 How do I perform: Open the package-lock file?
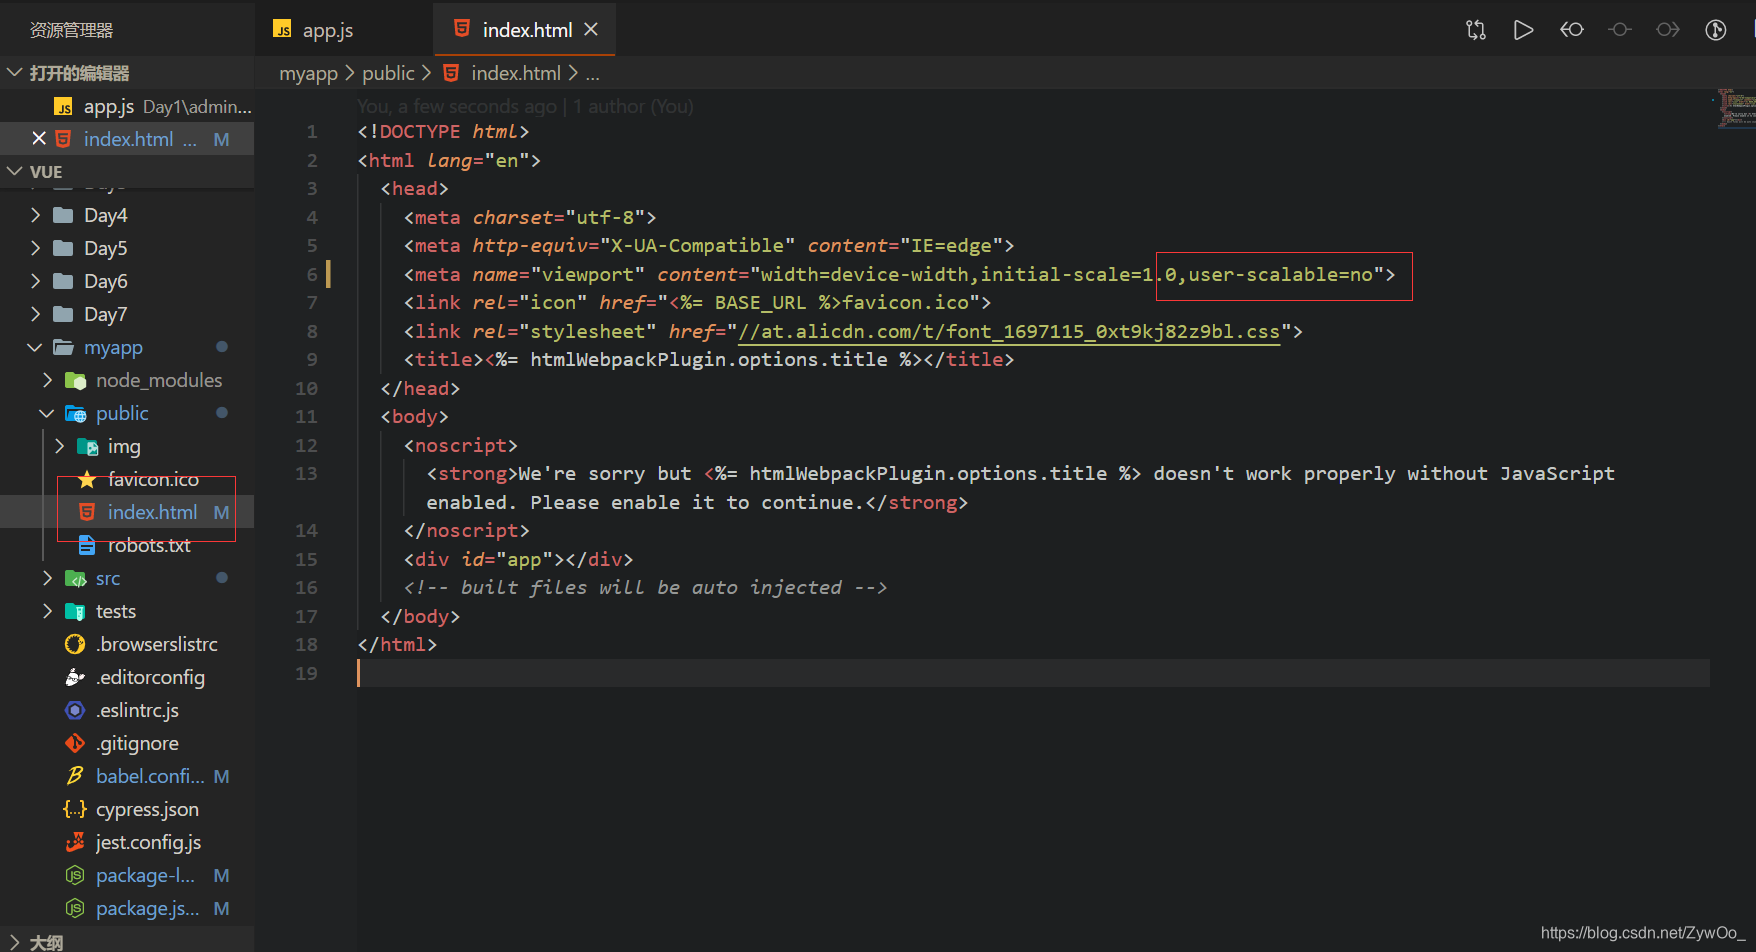point(145,875)
